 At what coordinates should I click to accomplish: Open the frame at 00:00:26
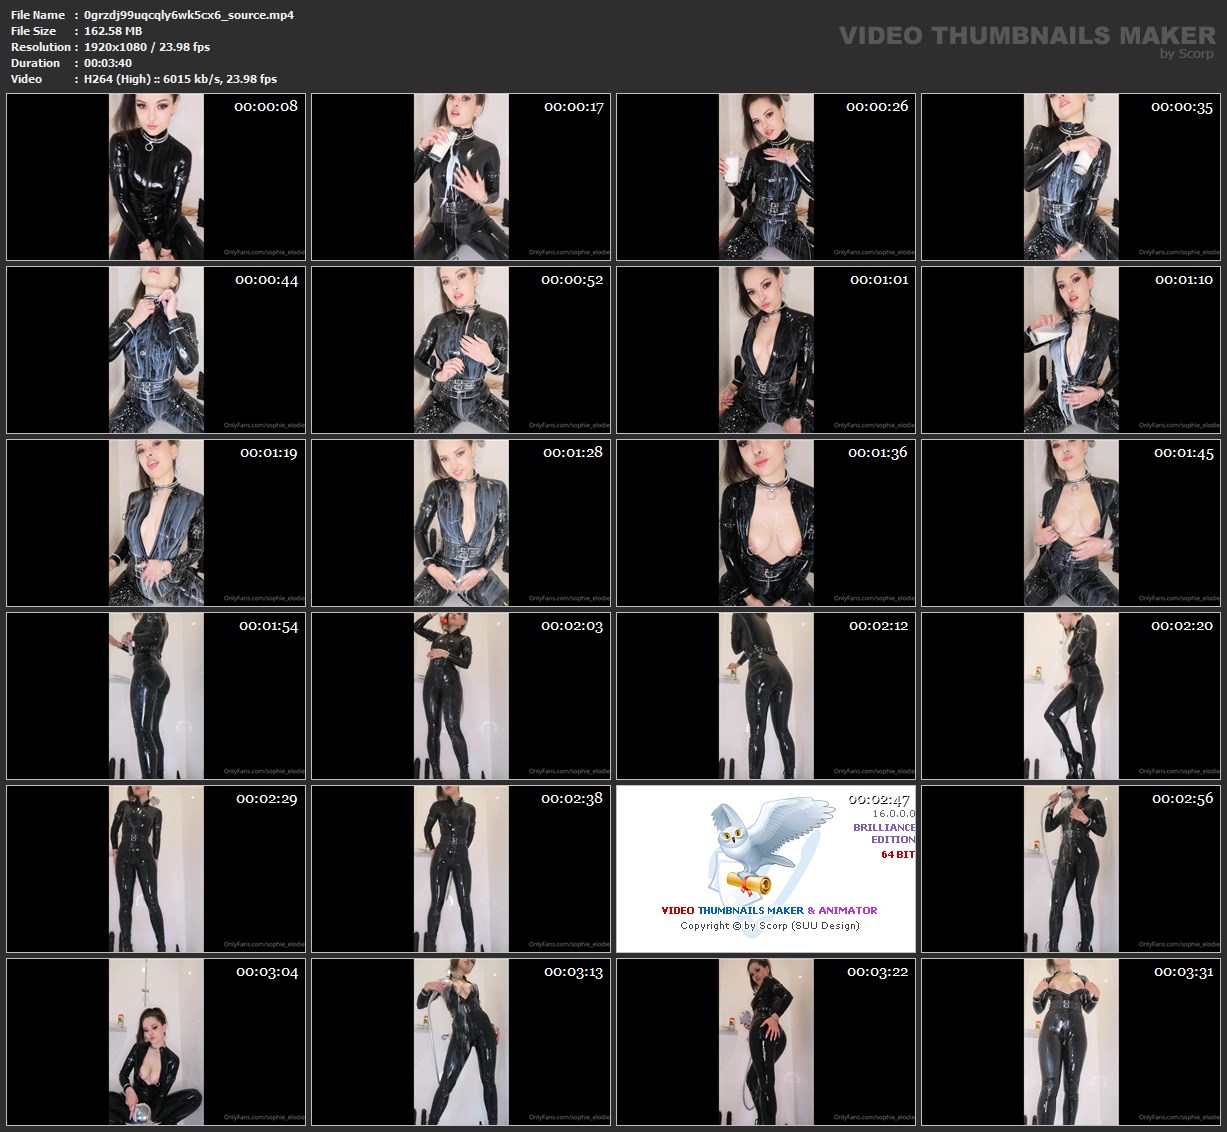tap(766, 177)
